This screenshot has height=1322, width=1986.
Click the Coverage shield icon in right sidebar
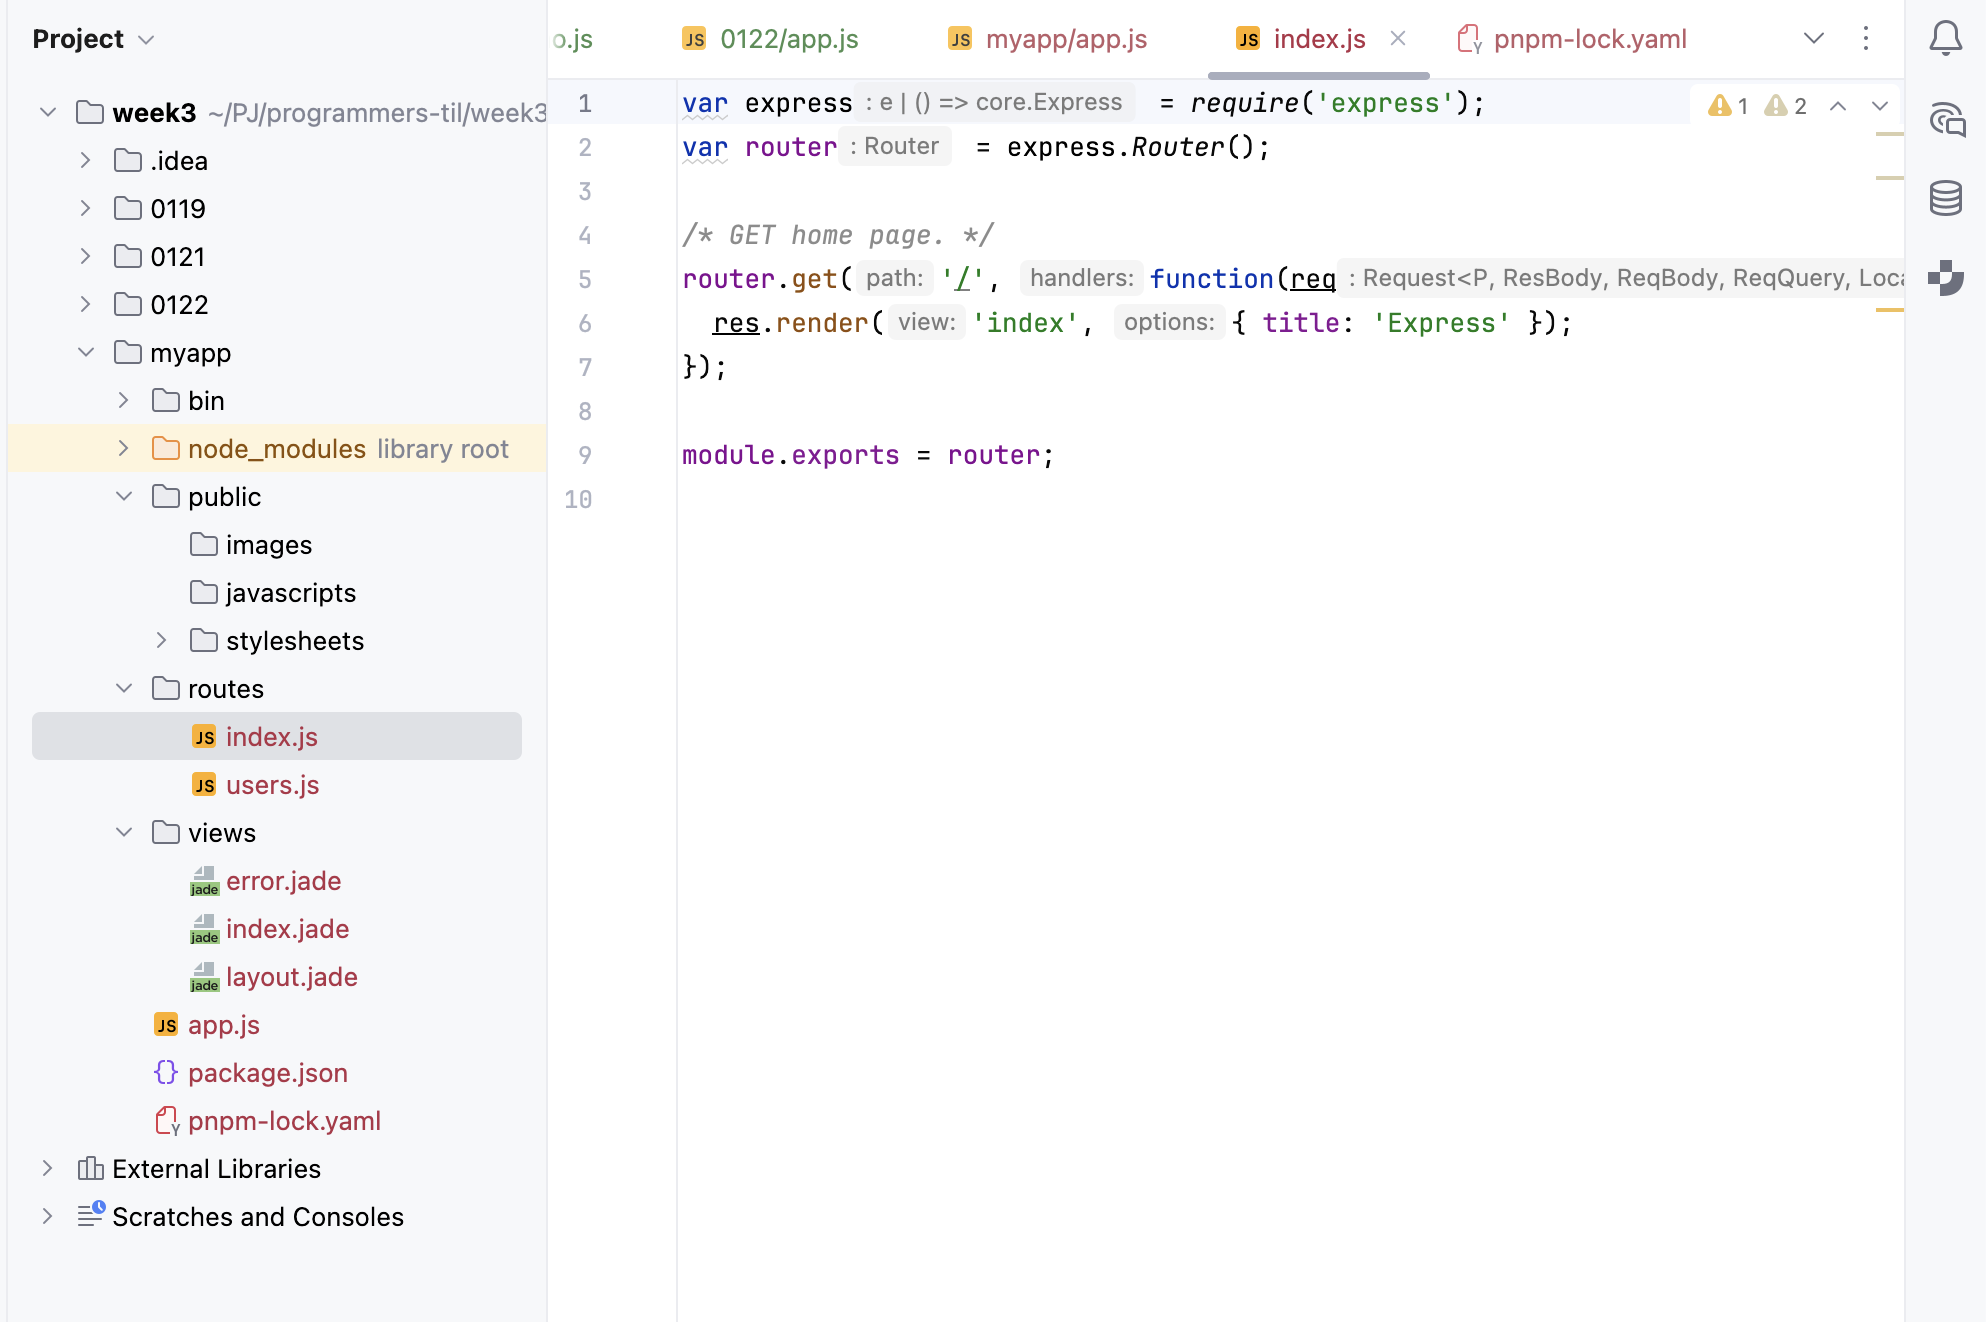(x=1945, y=277)
